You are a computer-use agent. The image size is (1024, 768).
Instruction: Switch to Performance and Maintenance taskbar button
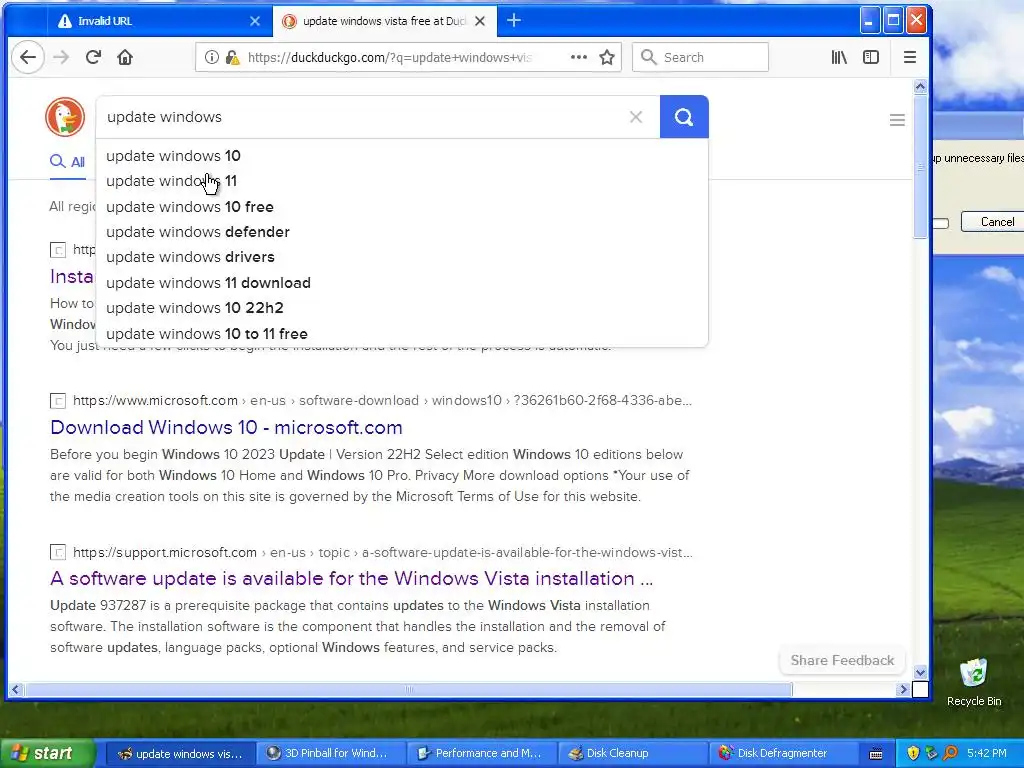pos(482,754)
